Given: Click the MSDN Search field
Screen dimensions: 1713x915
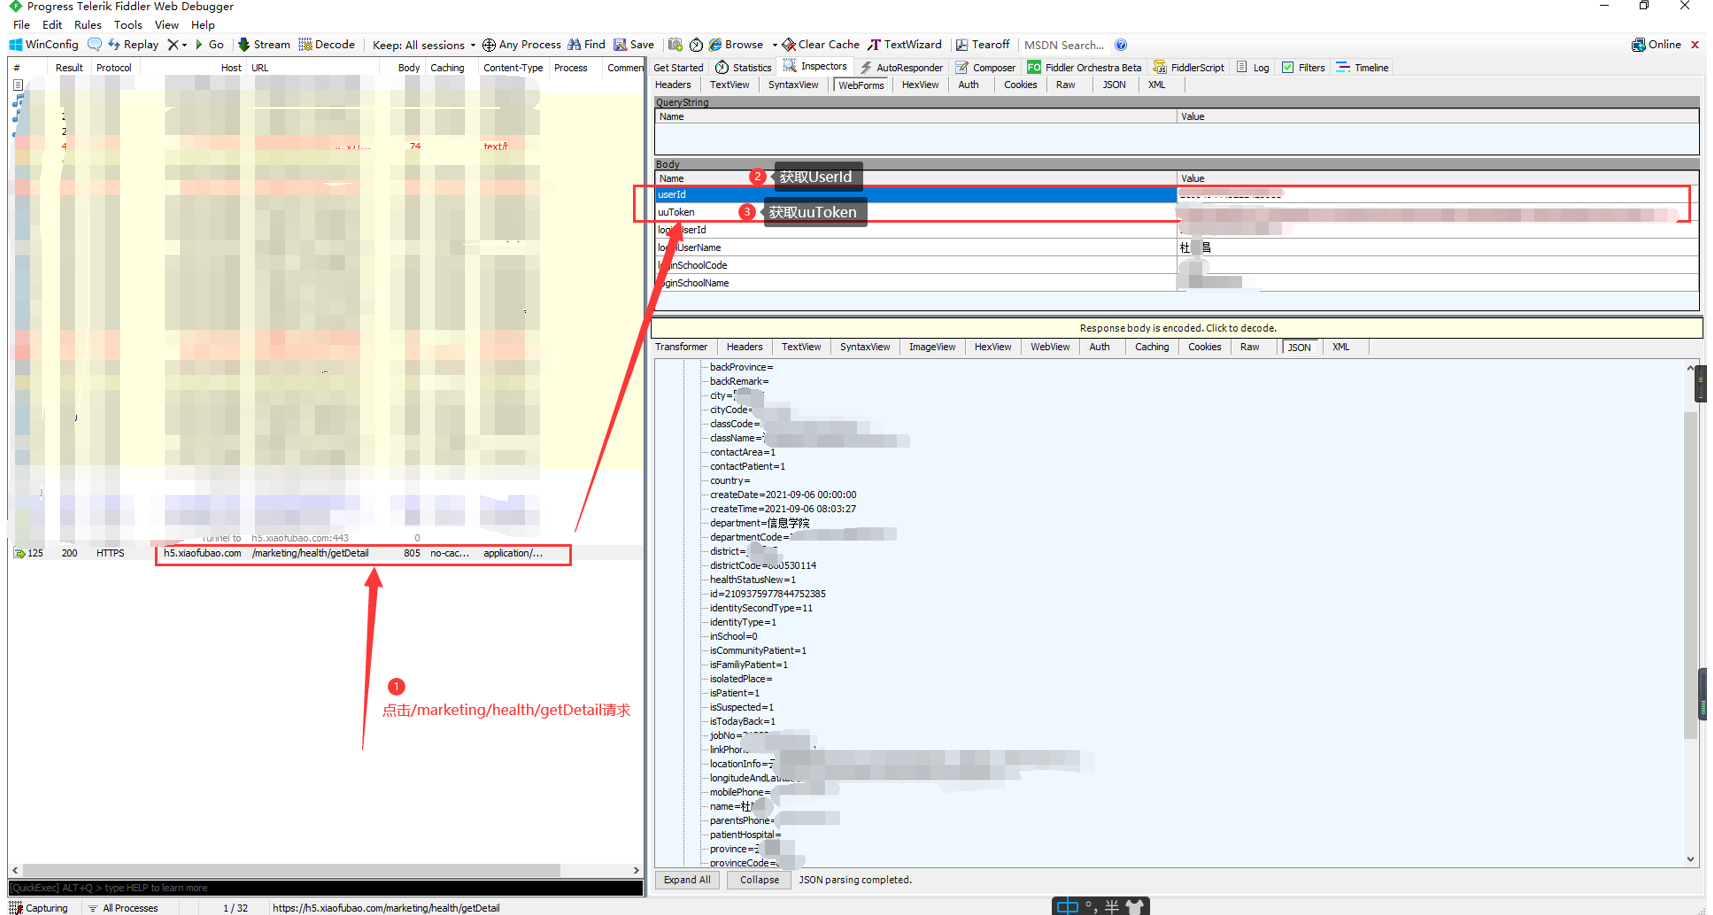Looking at the screenshot, I should [x=1064, y=45].
